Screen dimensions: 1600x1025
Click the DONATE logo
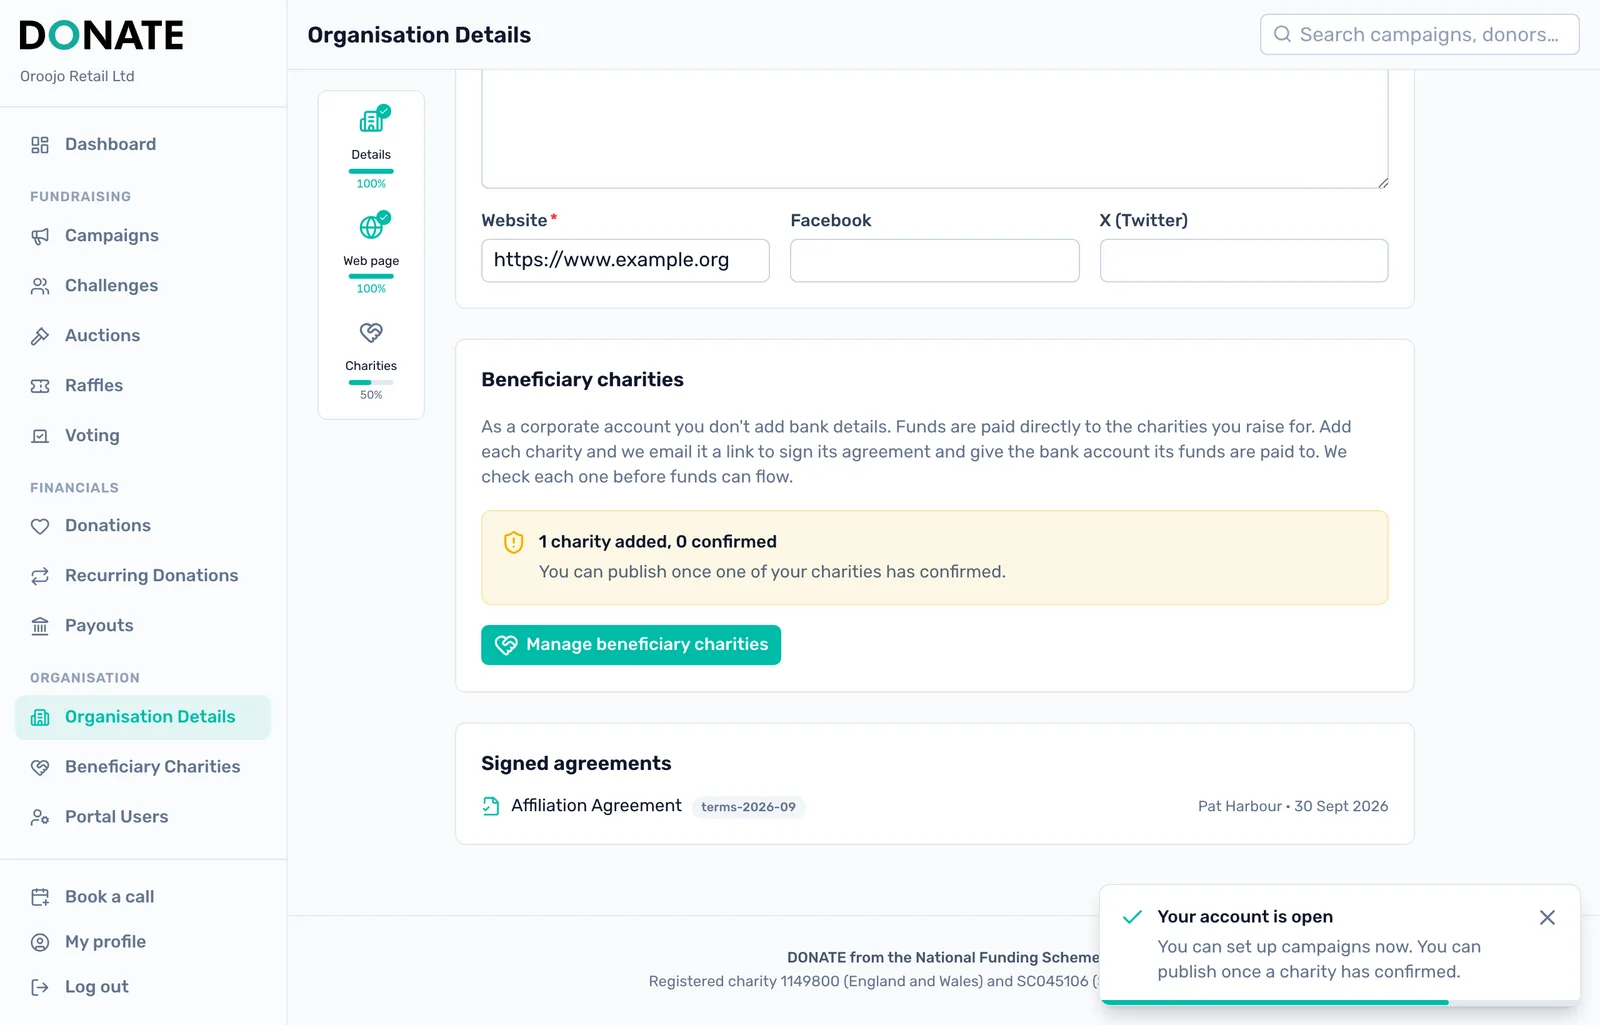[101, 35]
